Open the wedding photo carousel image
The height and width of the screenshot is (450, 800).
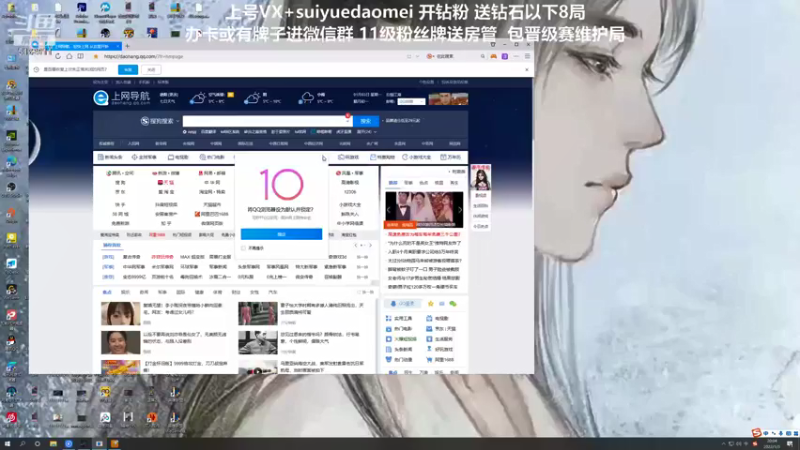424,209
